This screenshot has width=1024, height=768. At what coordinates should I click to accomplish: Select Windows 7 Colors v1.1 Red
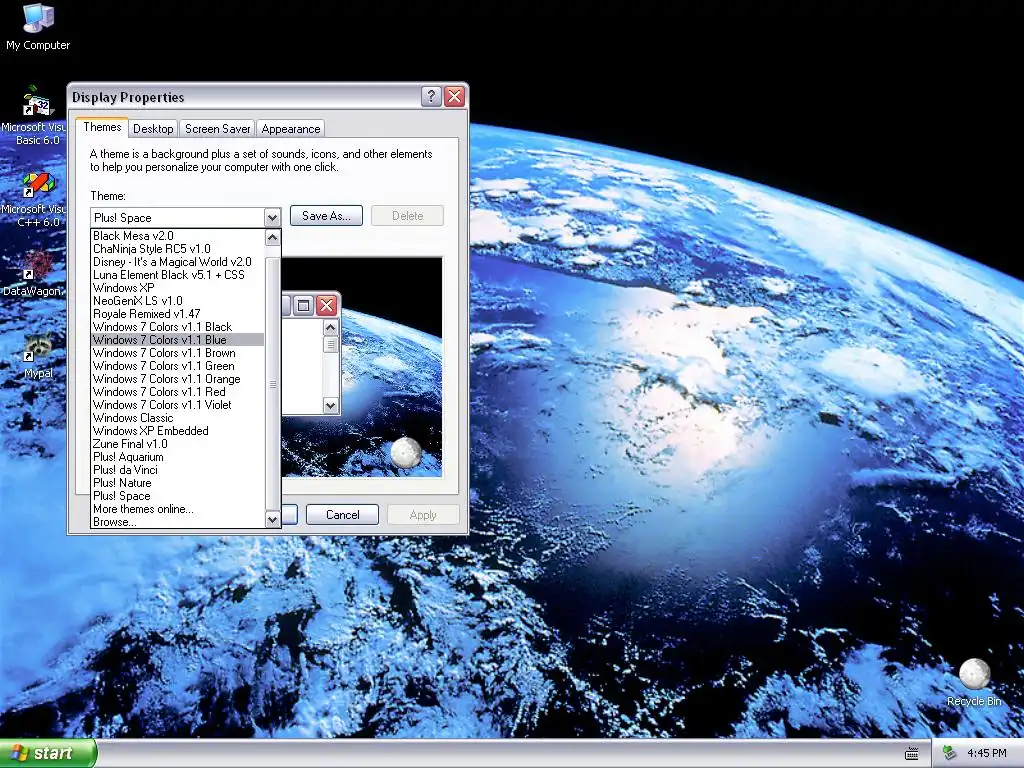[178, 392]
